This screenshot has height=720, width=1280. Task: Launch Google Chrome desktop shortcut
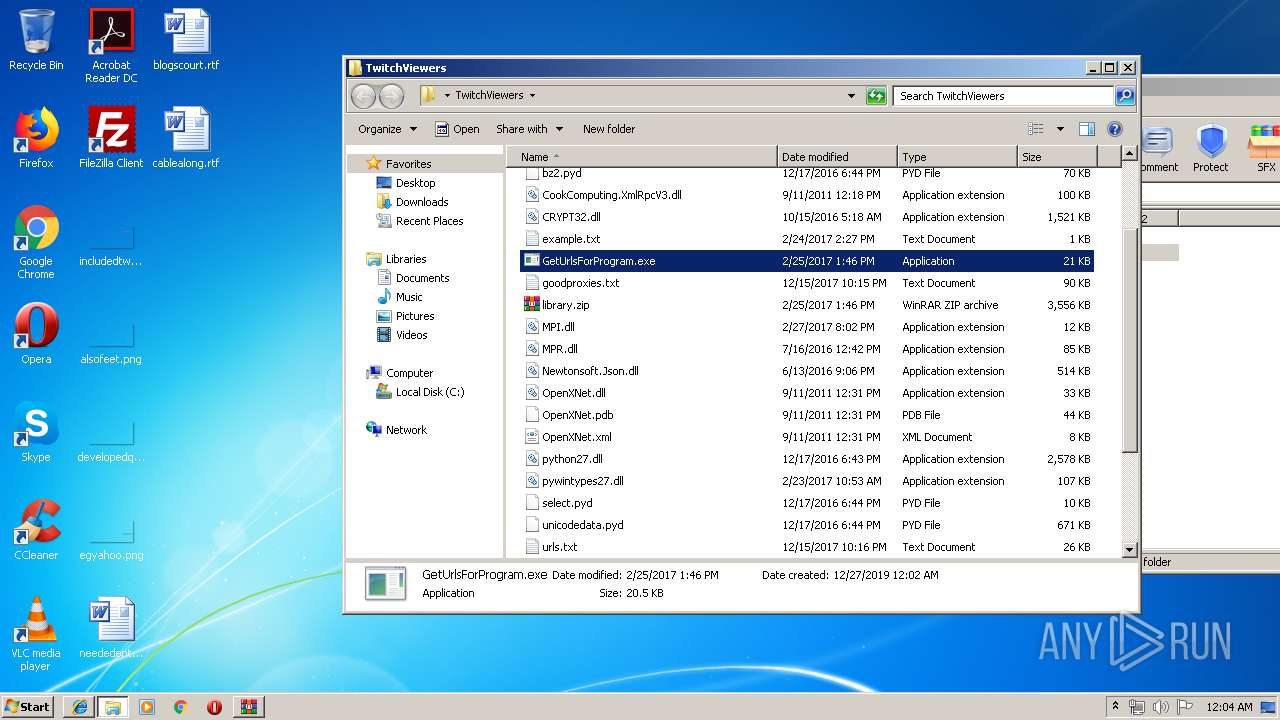[x=36, y=243]
